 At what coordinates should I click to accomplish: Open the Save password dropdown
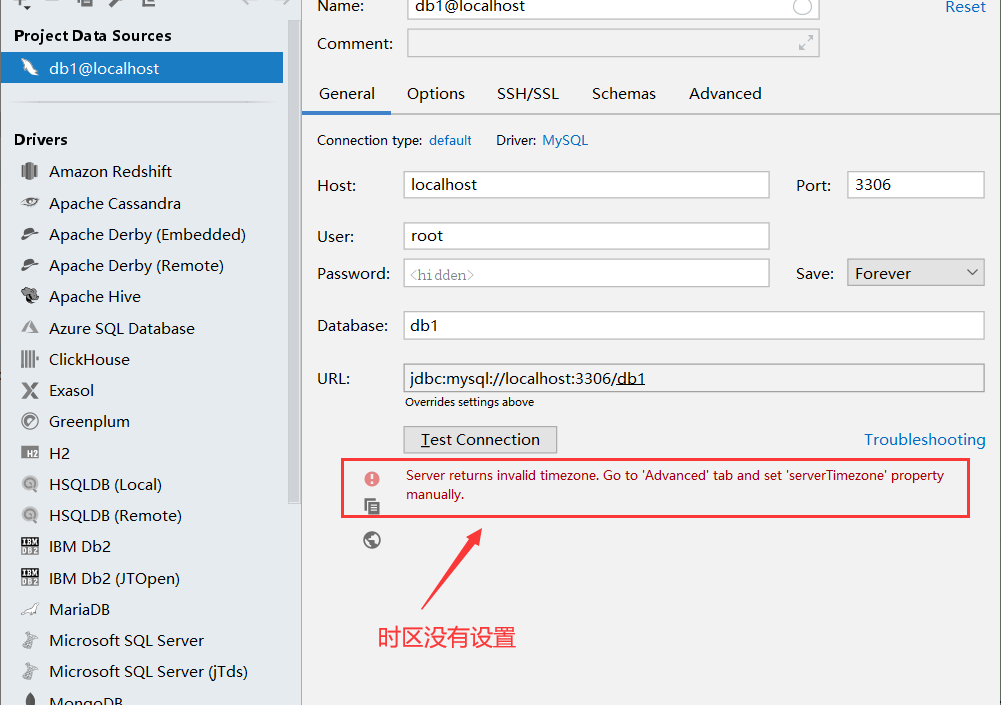point(915,273)
